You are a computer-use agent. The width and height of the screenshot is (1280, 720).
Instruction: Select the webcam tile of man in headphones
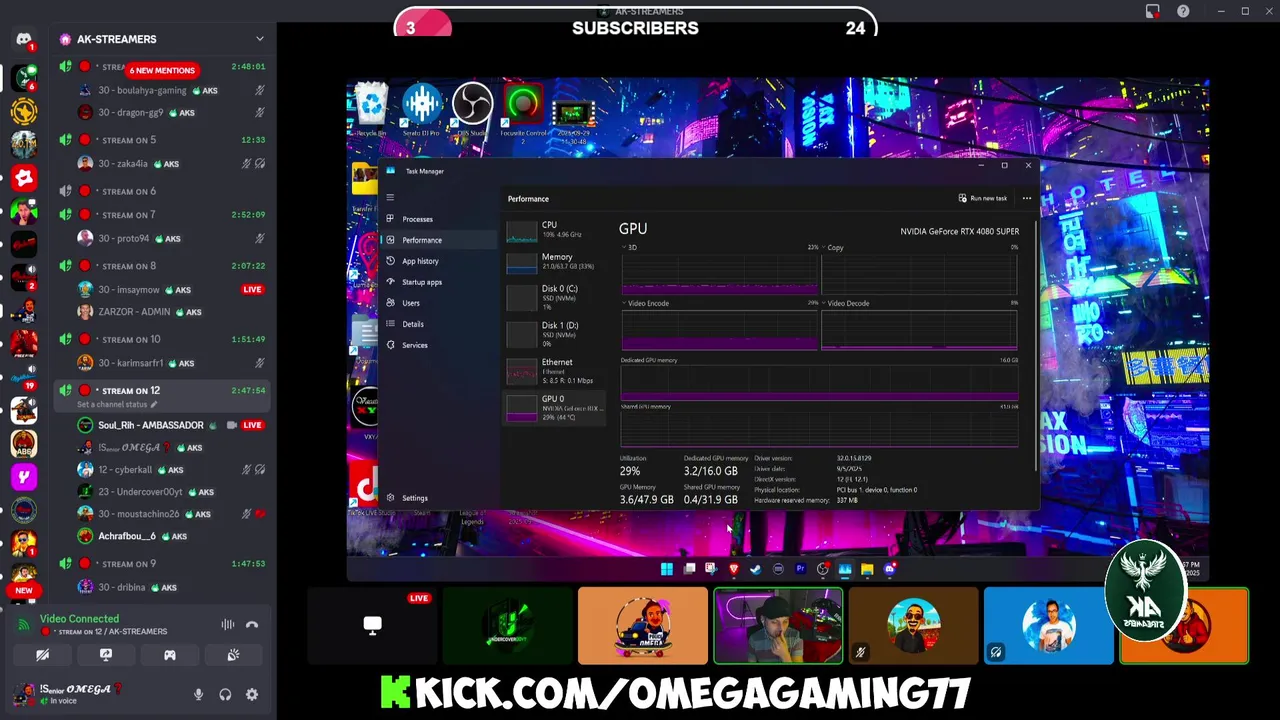point(778,626)
